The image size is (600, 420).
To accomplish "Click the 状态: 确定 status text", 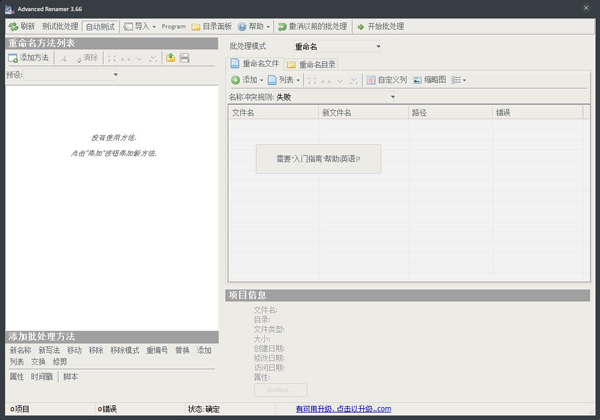I will (204, 409).
